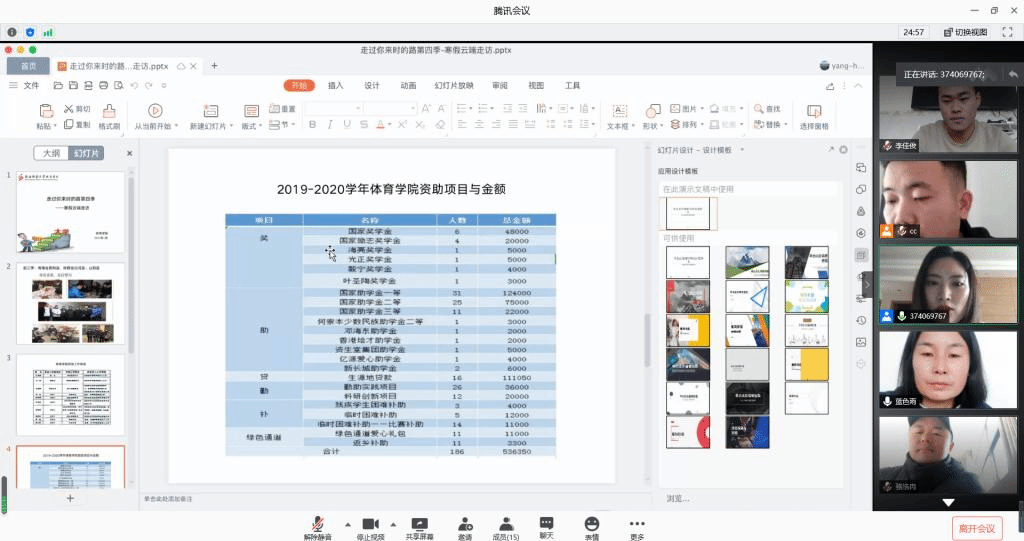Image resolution: width=1024 pixels, height=541 pixels.
Task: Click the 切换视图 button
Action: coord(965,32)
